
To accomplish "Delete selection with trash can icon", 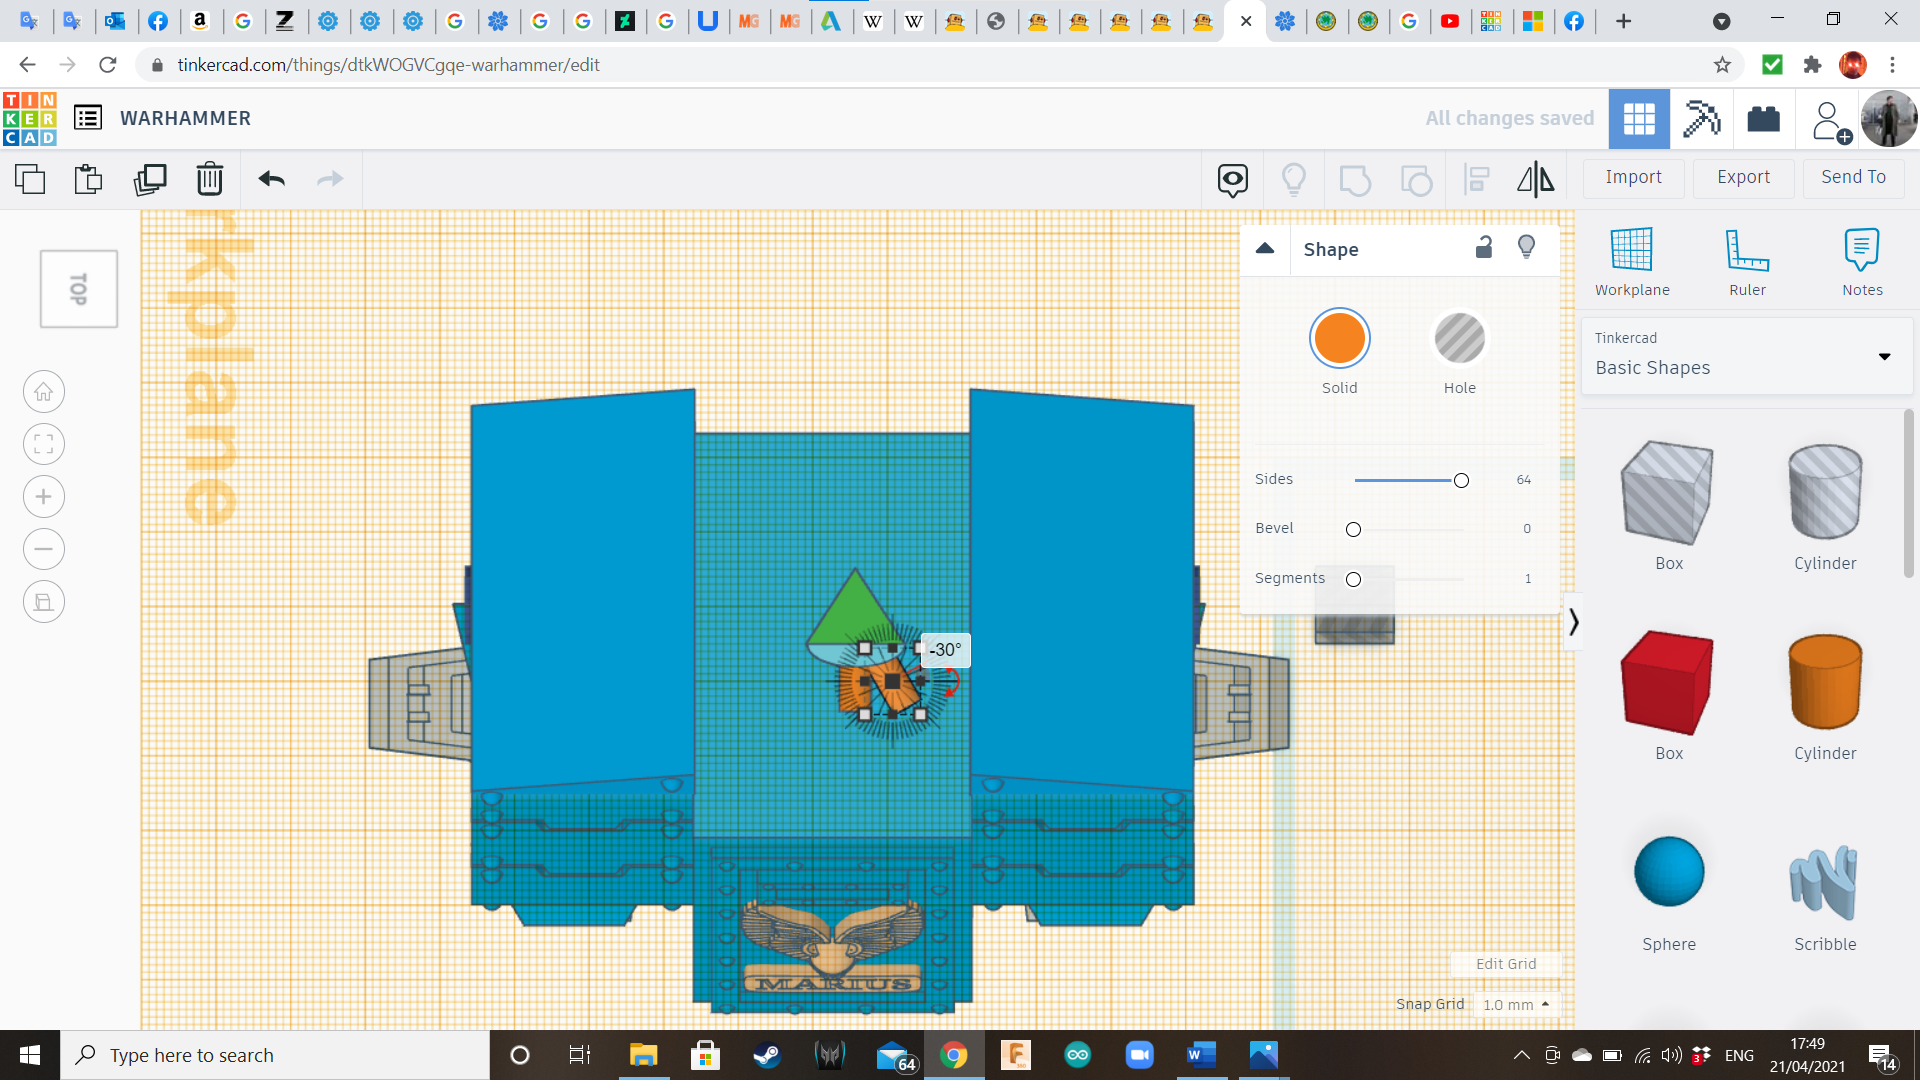I will click(x=210, y=179).
